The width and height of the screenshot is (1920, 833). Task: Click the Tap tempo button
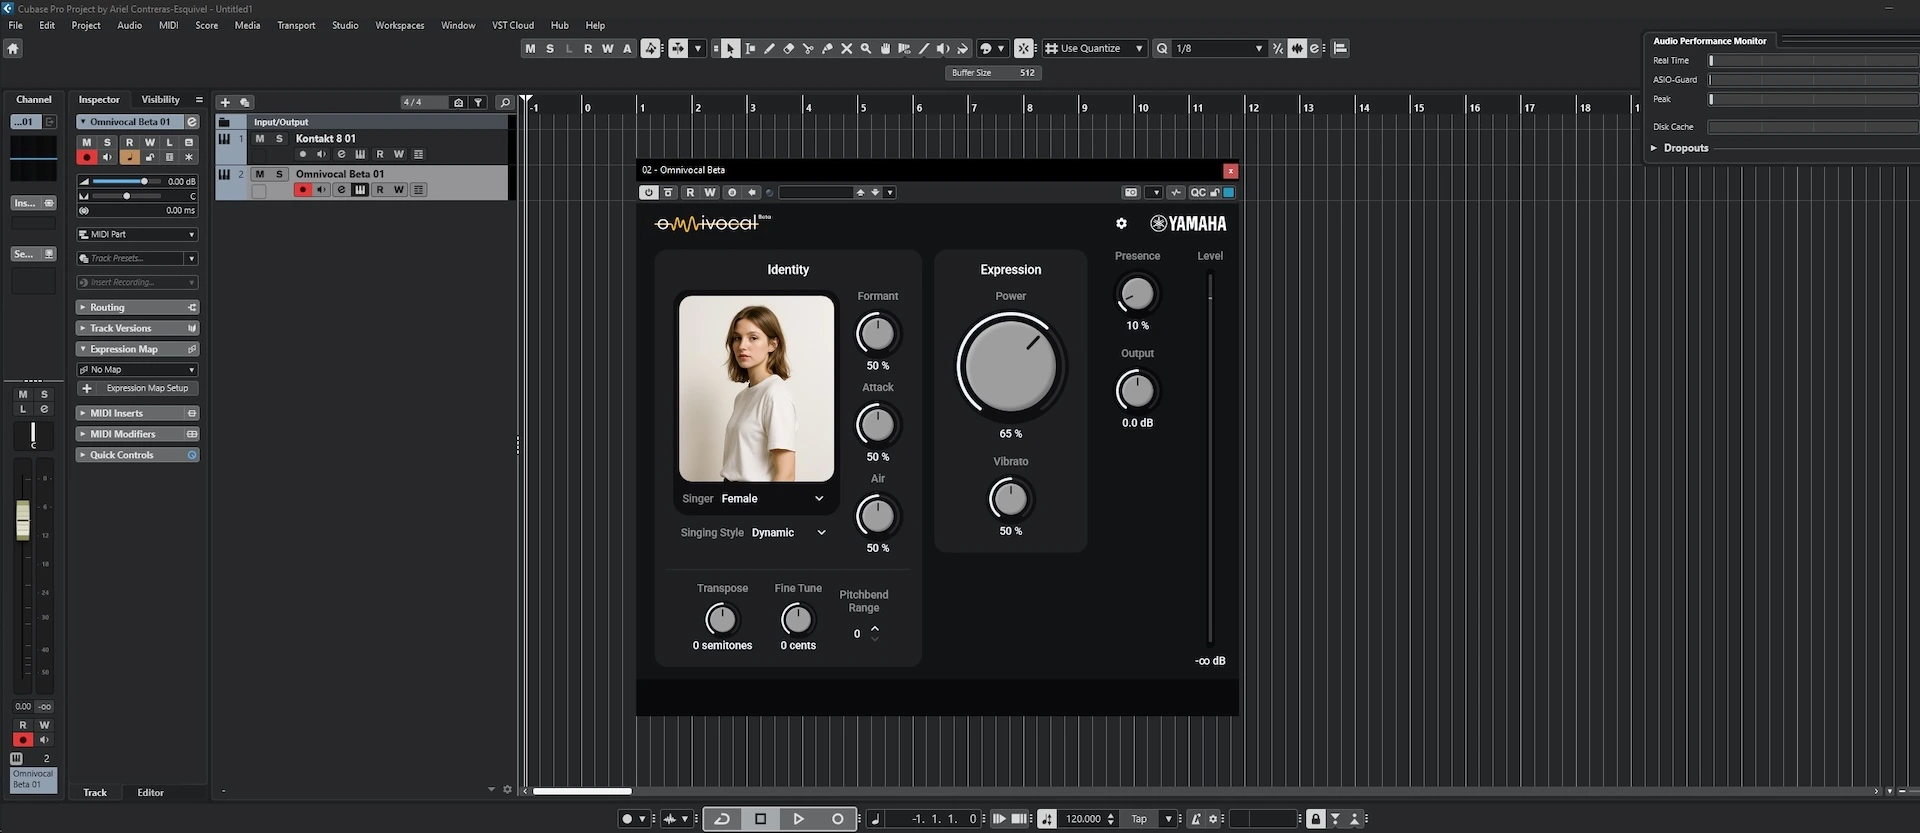[1138, 819]
